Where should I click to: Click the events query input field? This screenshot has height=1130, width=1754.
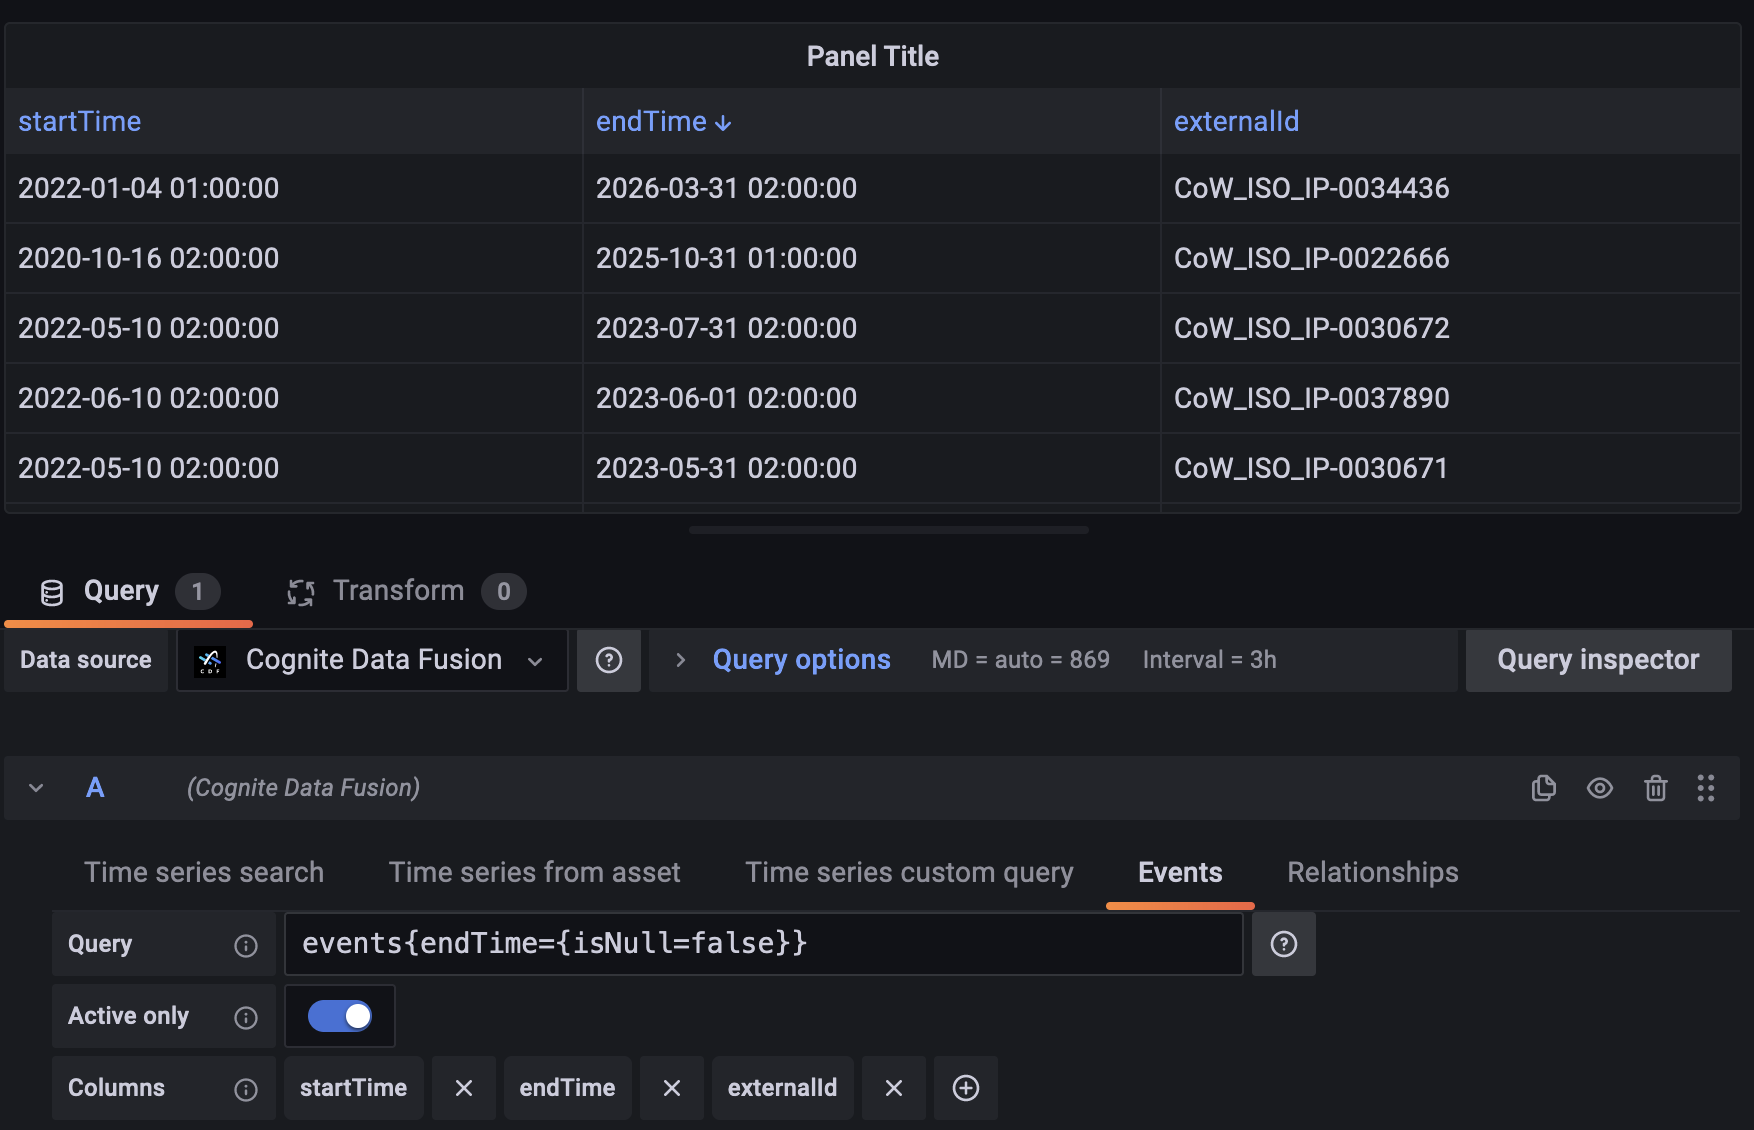[763, 944]
